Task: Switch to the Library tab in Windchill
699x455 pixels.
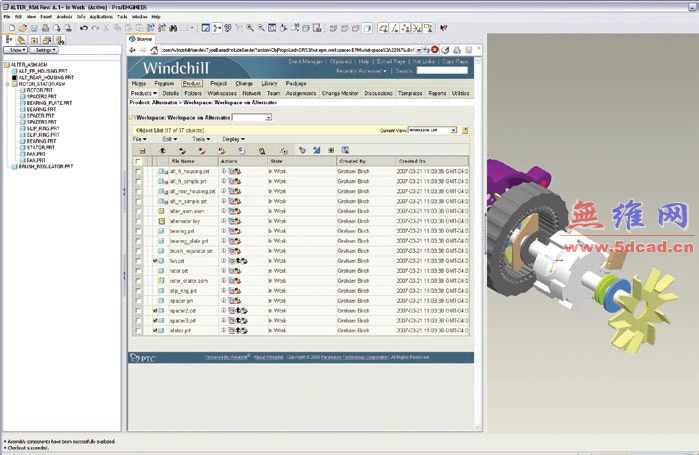Action: tap(269, 83)
